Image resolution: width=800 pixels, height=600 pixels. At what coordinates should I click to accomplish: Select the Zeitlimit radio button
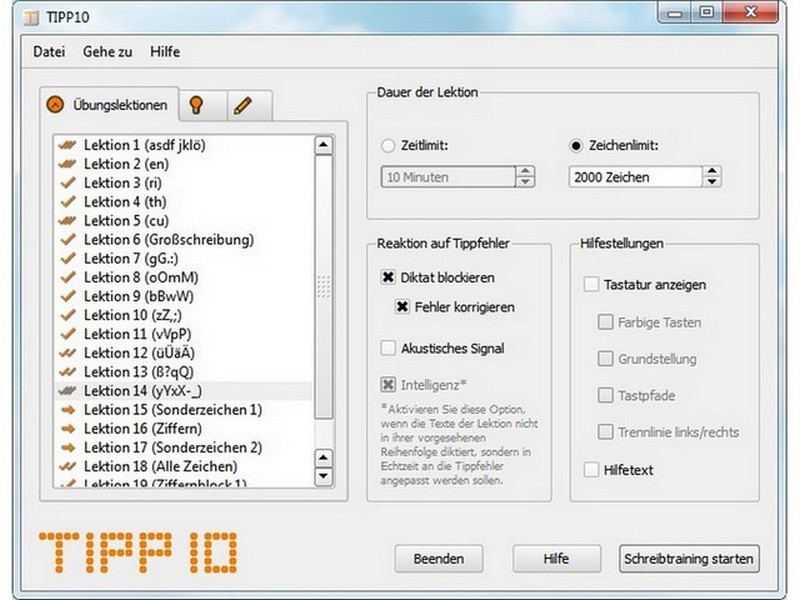(388, 146)
